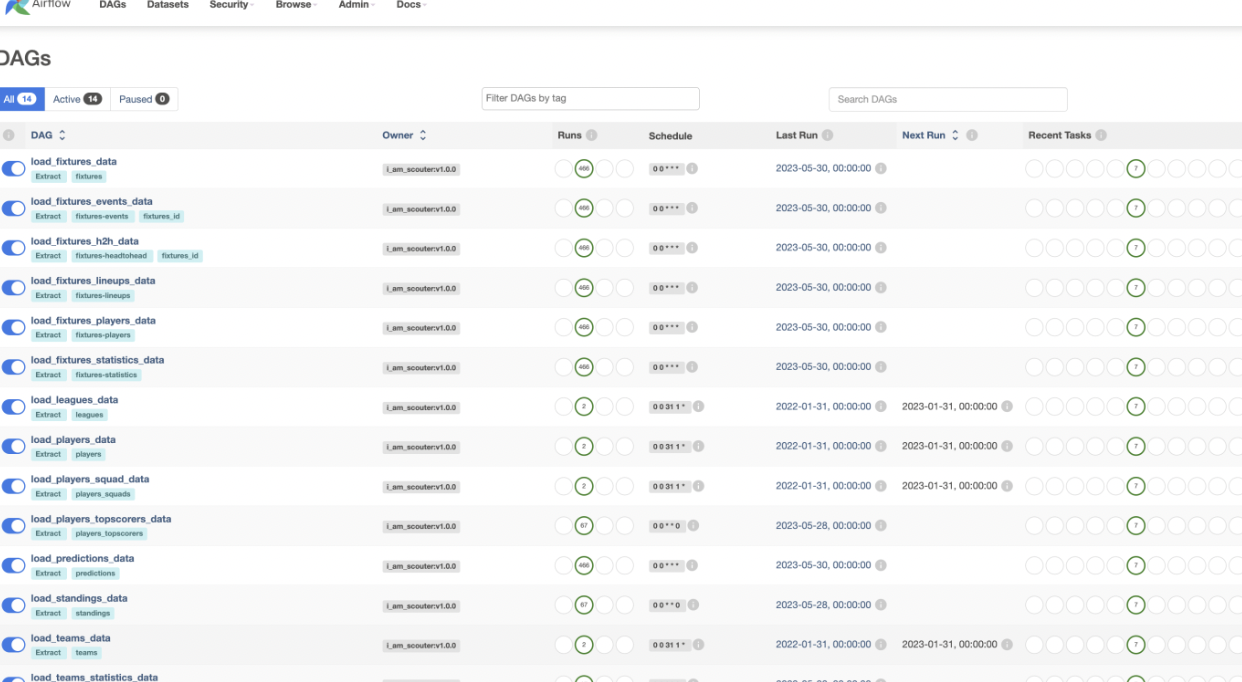The height and width of the screenshot is (682, 1242).
Task: Click the last run info icon for load_players_data
Action: (x=881, y=446)
